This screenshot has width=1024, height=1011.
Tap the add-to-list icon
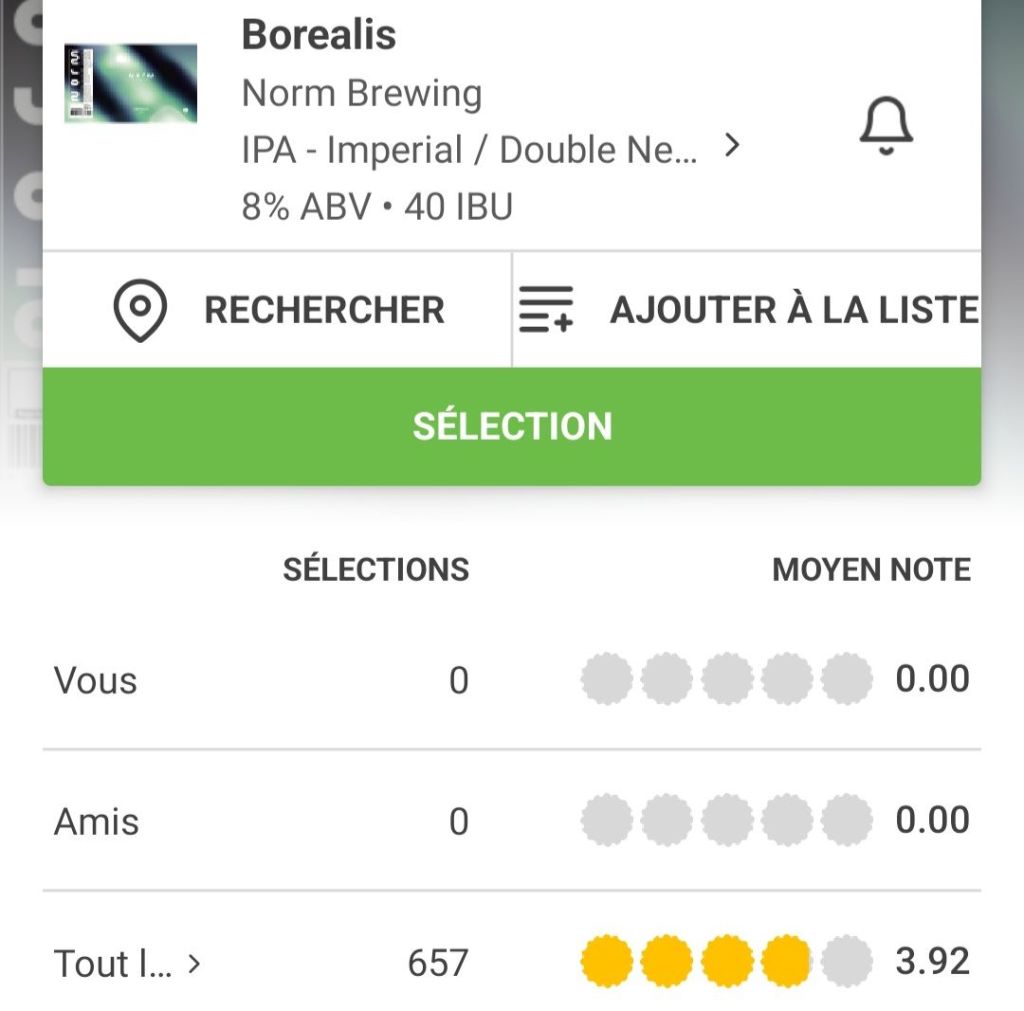546,310
